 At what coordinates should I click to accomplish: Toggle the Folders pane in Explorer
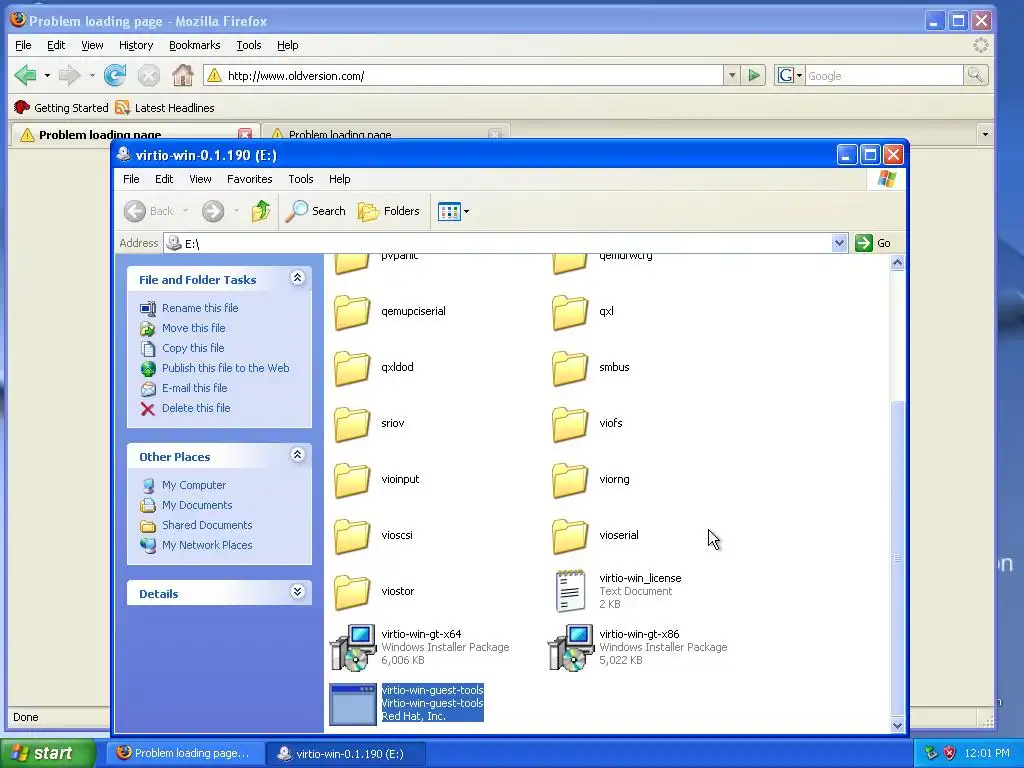[389, 211]
